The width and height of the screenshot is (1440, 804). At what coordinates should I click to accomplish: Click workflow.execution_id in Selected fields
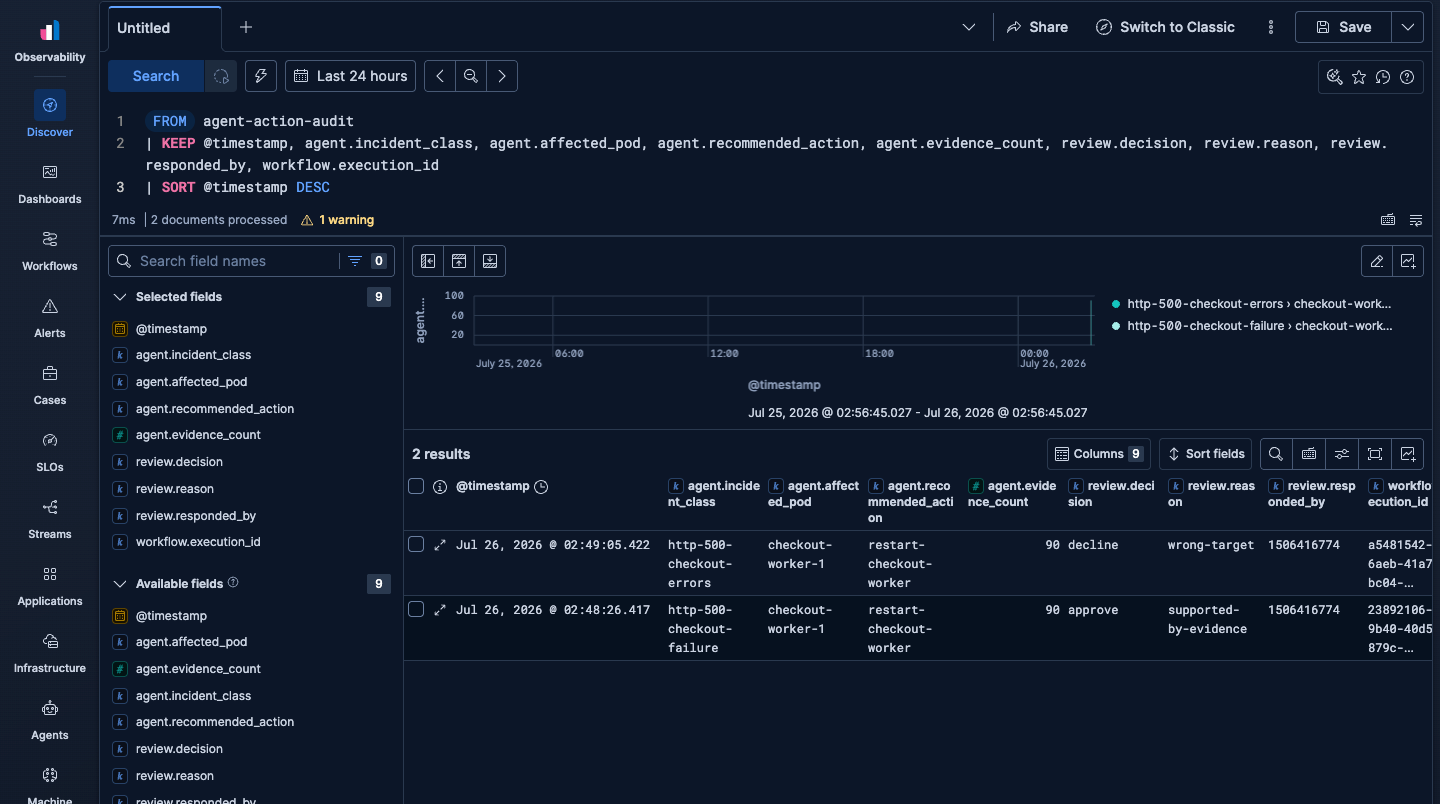coord(198,542)
